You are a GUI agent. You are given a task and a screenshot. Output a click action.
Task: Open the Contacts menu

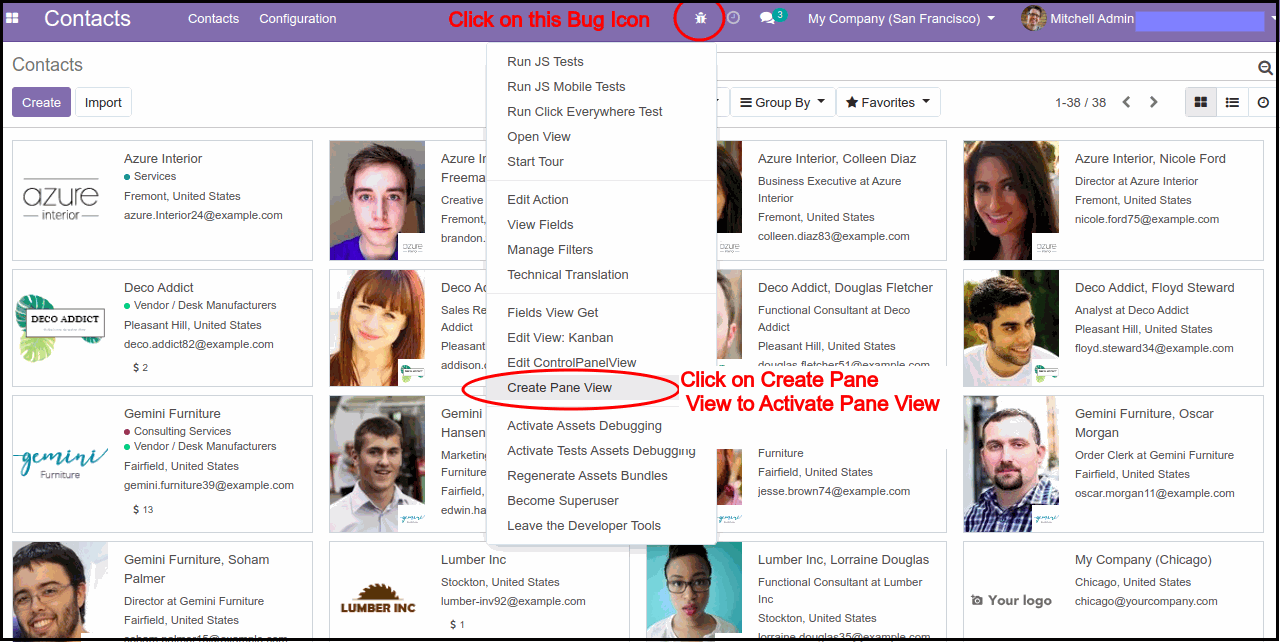[x=213, y=18]
